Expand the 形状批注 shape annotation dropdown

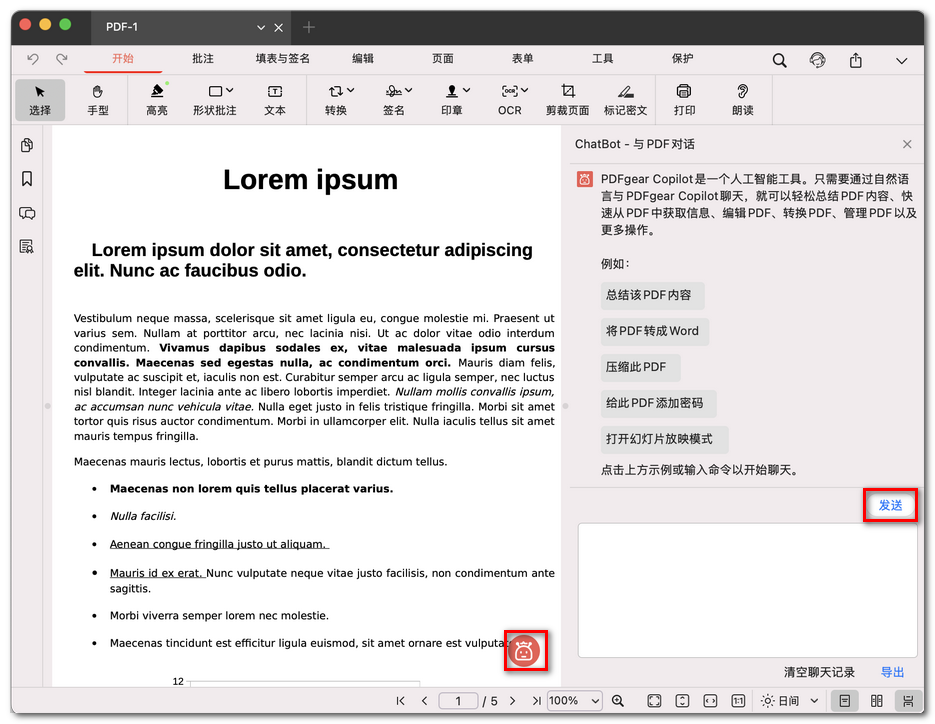pos(215,100)
